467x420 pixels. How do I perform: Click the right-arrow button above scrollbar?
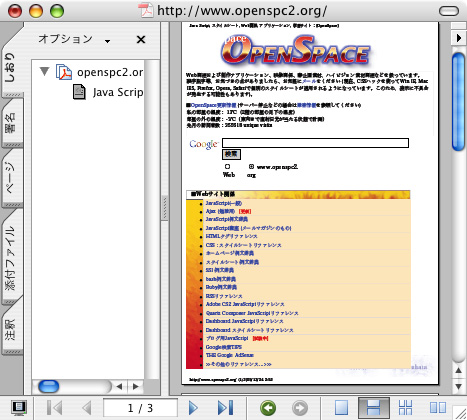(459, 38)
